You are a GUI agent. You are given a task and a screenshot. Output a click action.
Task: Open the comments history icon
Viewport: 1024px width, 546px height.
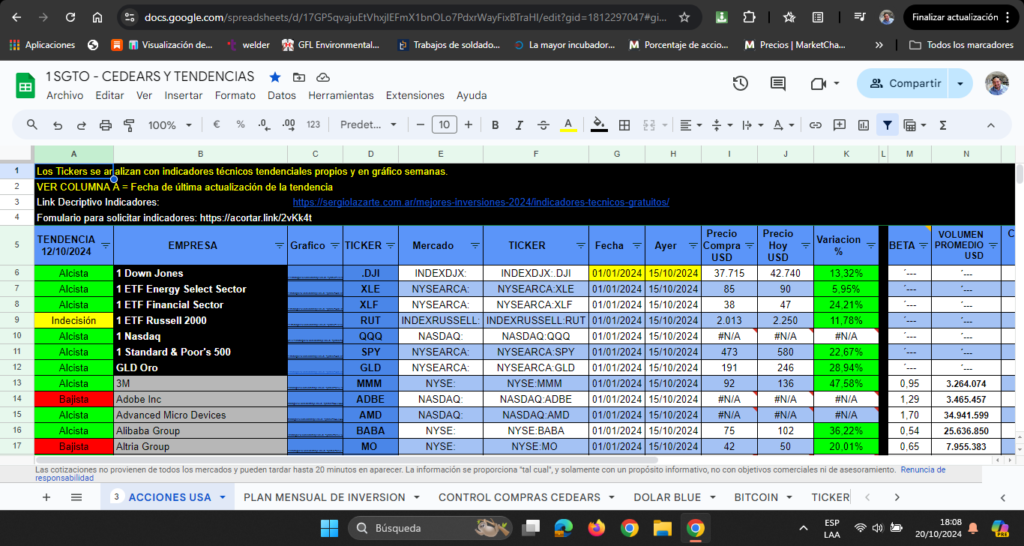(x=778, y=84)
